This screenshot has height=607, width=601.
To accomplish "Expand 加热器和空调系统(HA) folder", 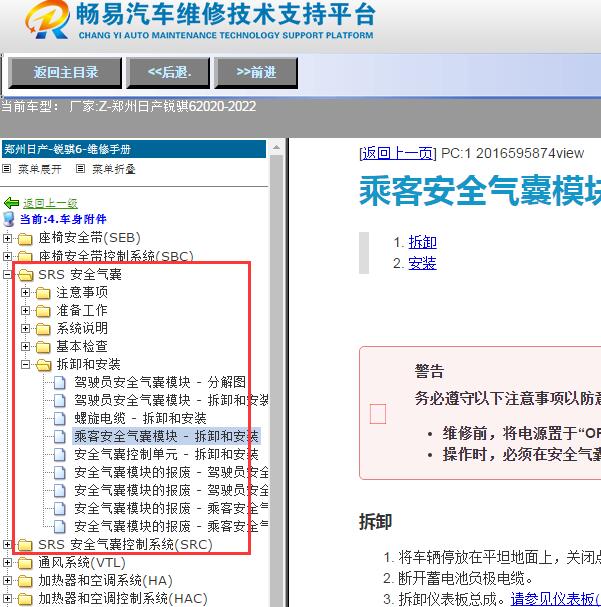I will 7,580.
